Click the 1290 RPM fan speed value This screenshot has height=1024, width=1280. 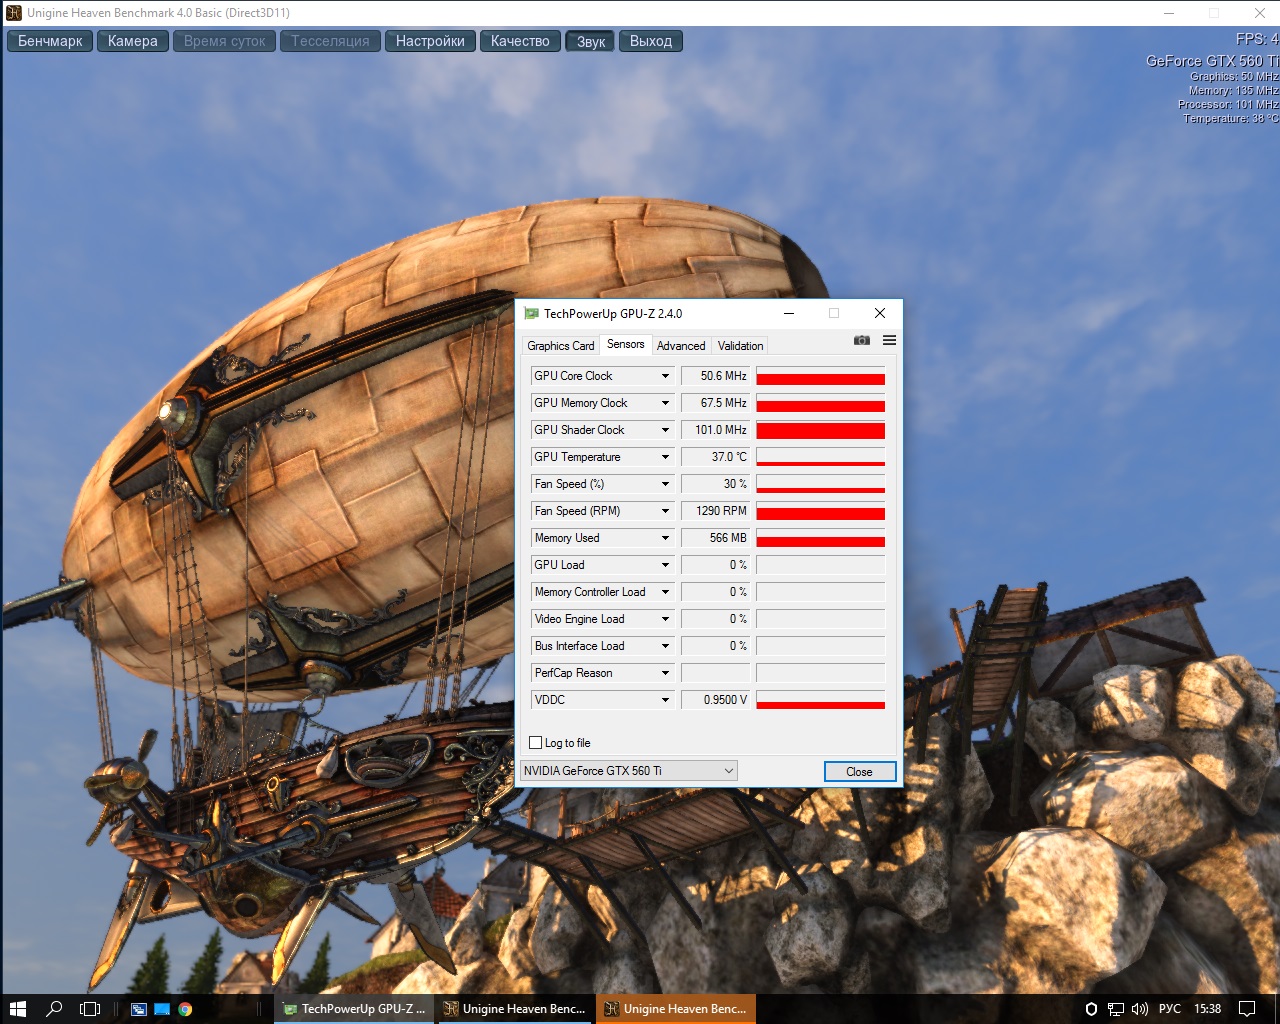[x=715, y=511]
